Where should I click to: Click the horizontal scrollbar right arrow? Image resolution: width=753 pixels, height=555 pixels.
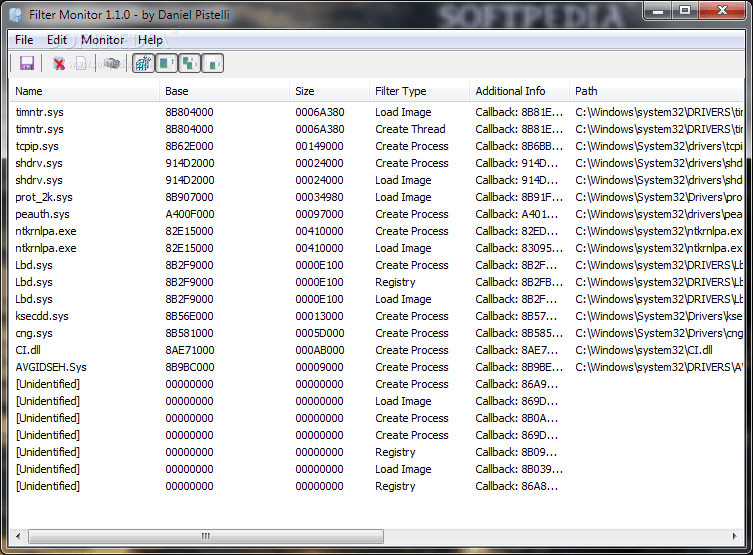[735, 536]
